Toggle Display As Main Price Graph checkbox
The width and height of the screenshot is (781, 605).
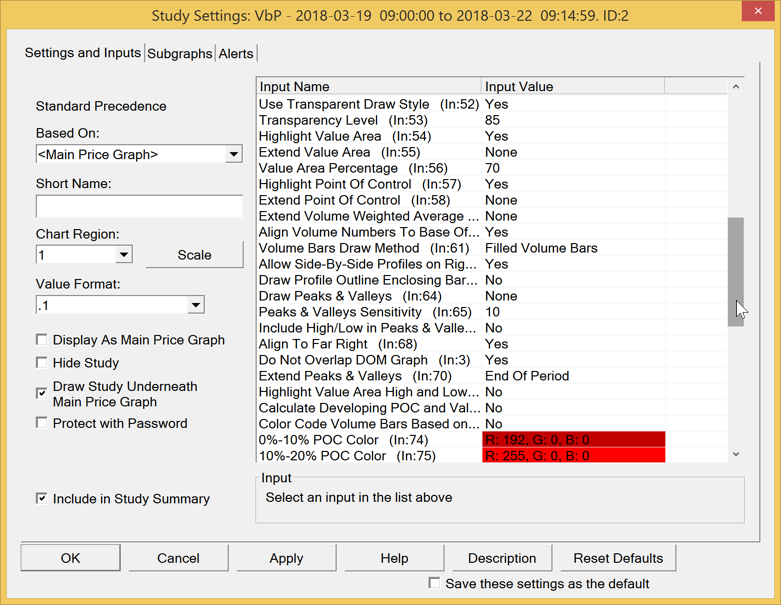(42, 340)
